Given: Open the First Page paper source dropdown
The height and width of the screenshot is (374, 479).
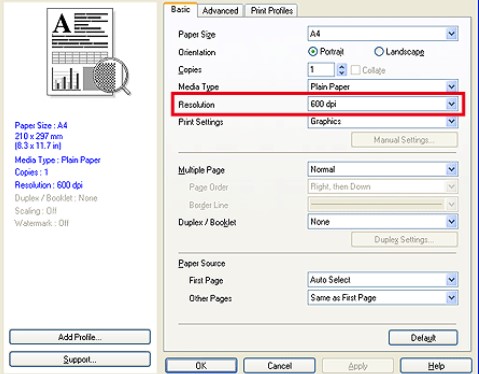Looking at the screenshot, I should tap(383, 280).
